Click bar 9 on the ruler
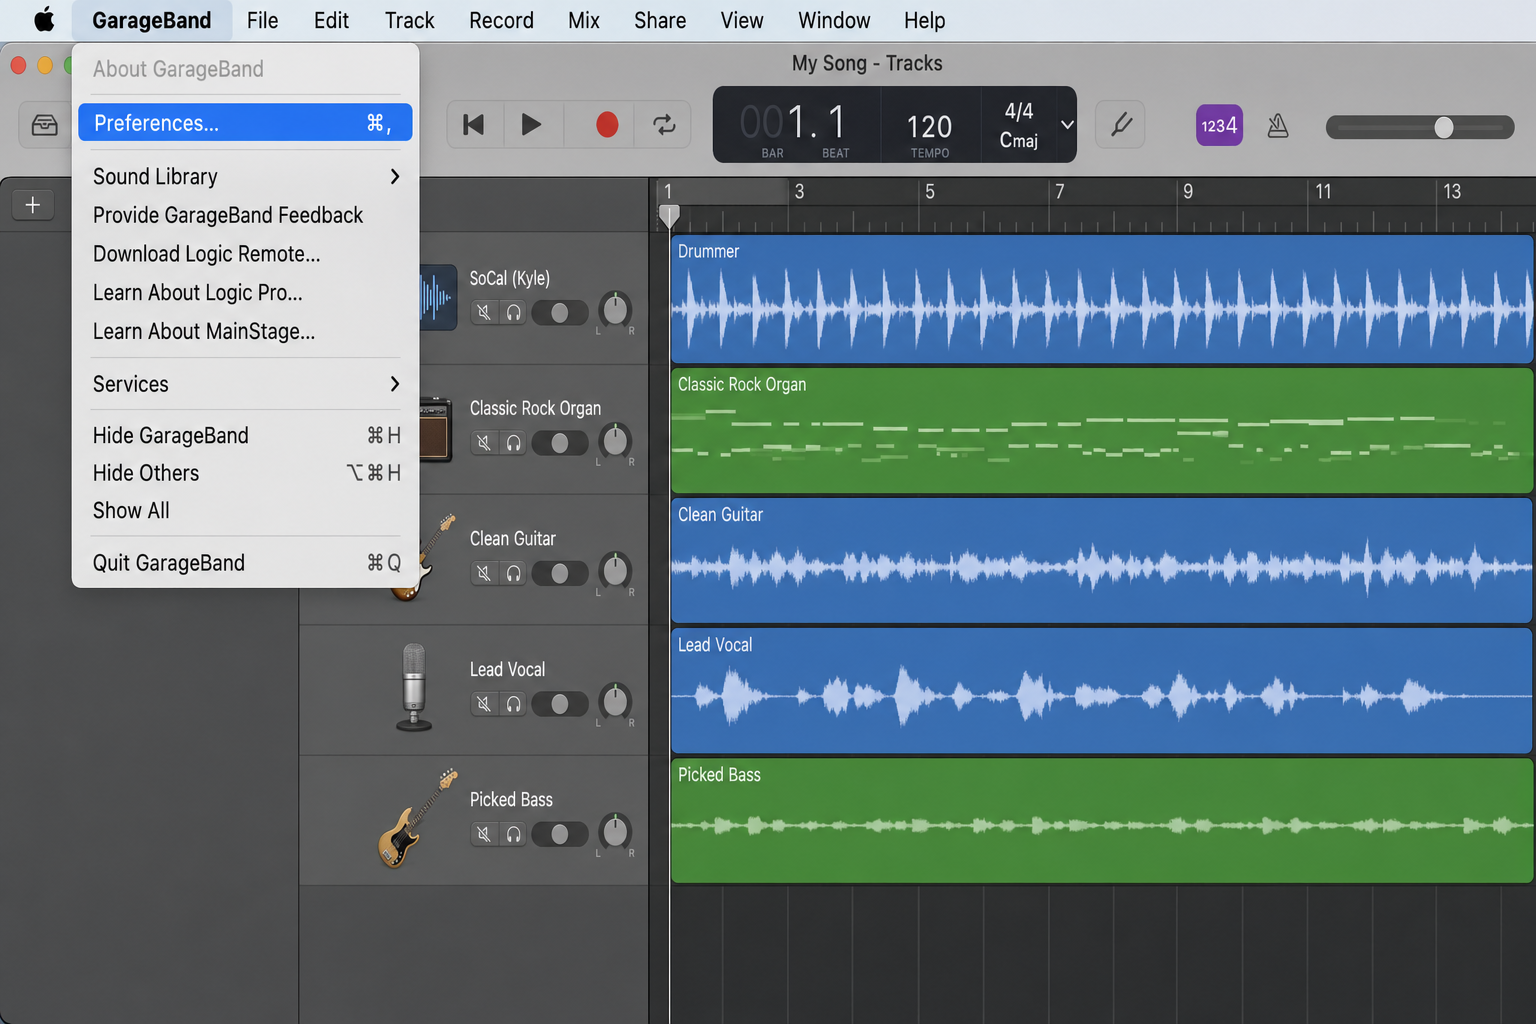Viewport: 1536px width, 1024px height. coord(1187,192)
